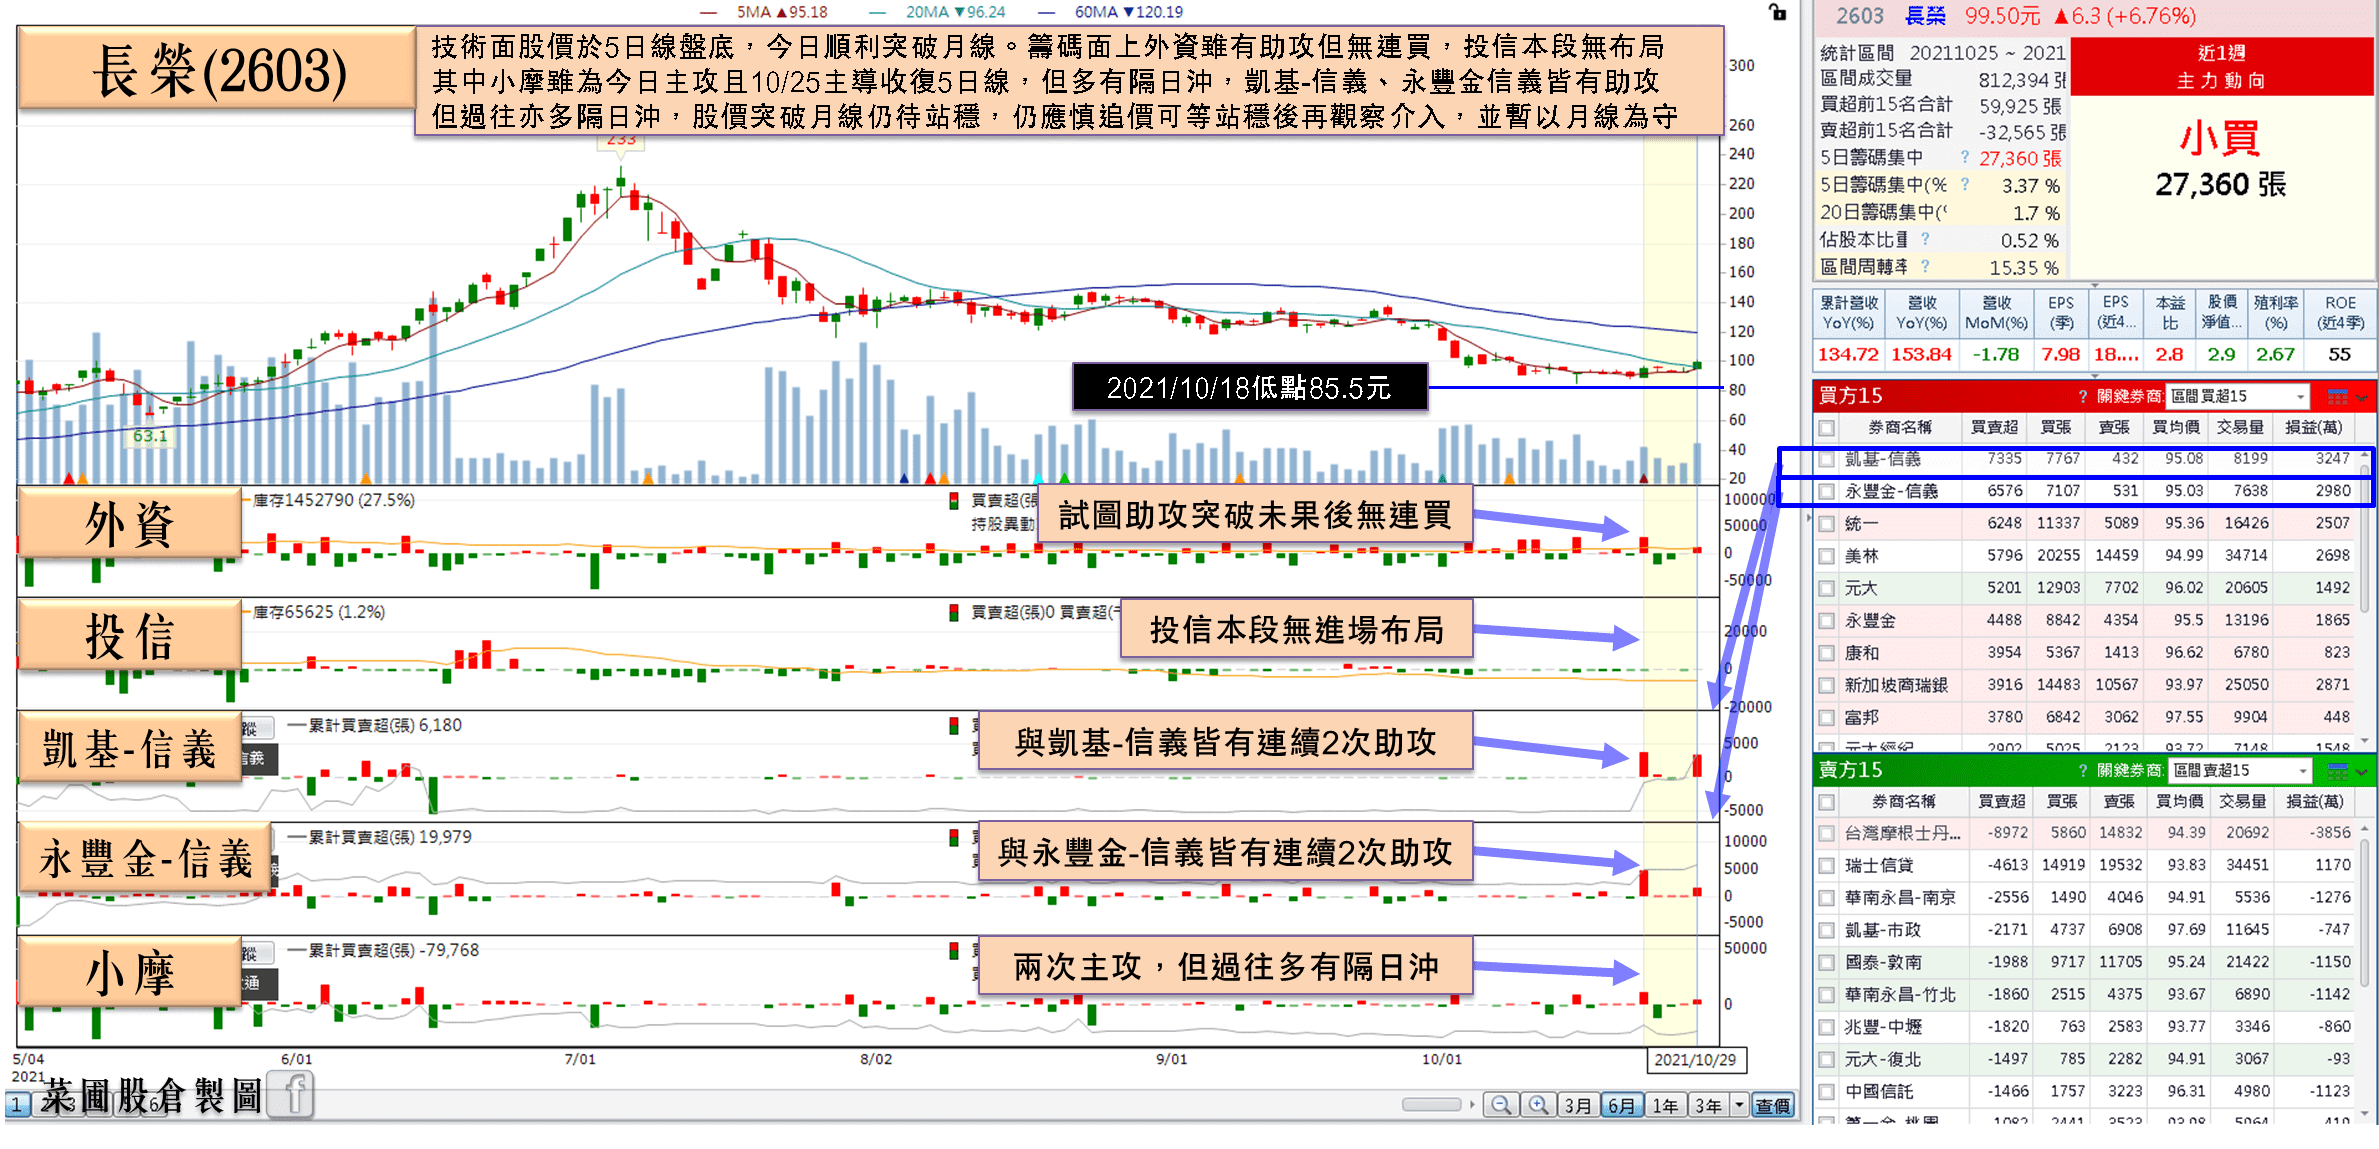The width and height of the screenshot is (2379, 1149).
Task: Click the 累計營收 YoY(%) column header
Action: pos(1848,313)
